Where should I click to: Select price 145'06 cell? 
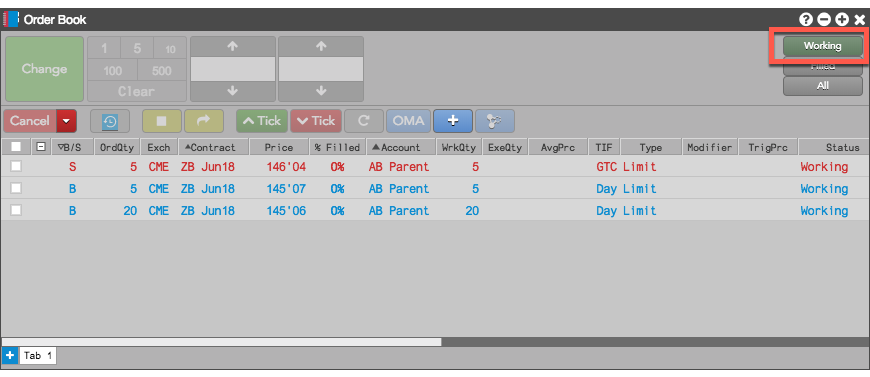[285, 211]
